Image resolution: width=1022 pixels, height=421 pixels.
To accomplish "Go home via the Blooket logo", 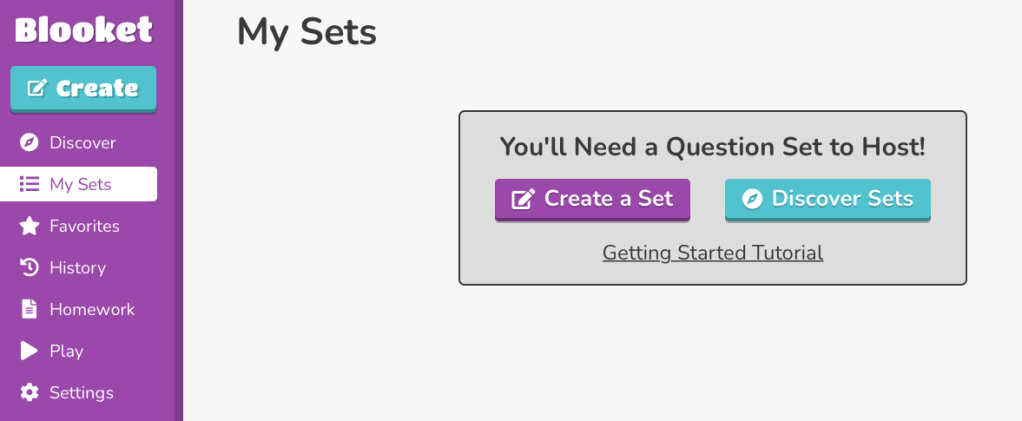I will click(x=83, y=30).
